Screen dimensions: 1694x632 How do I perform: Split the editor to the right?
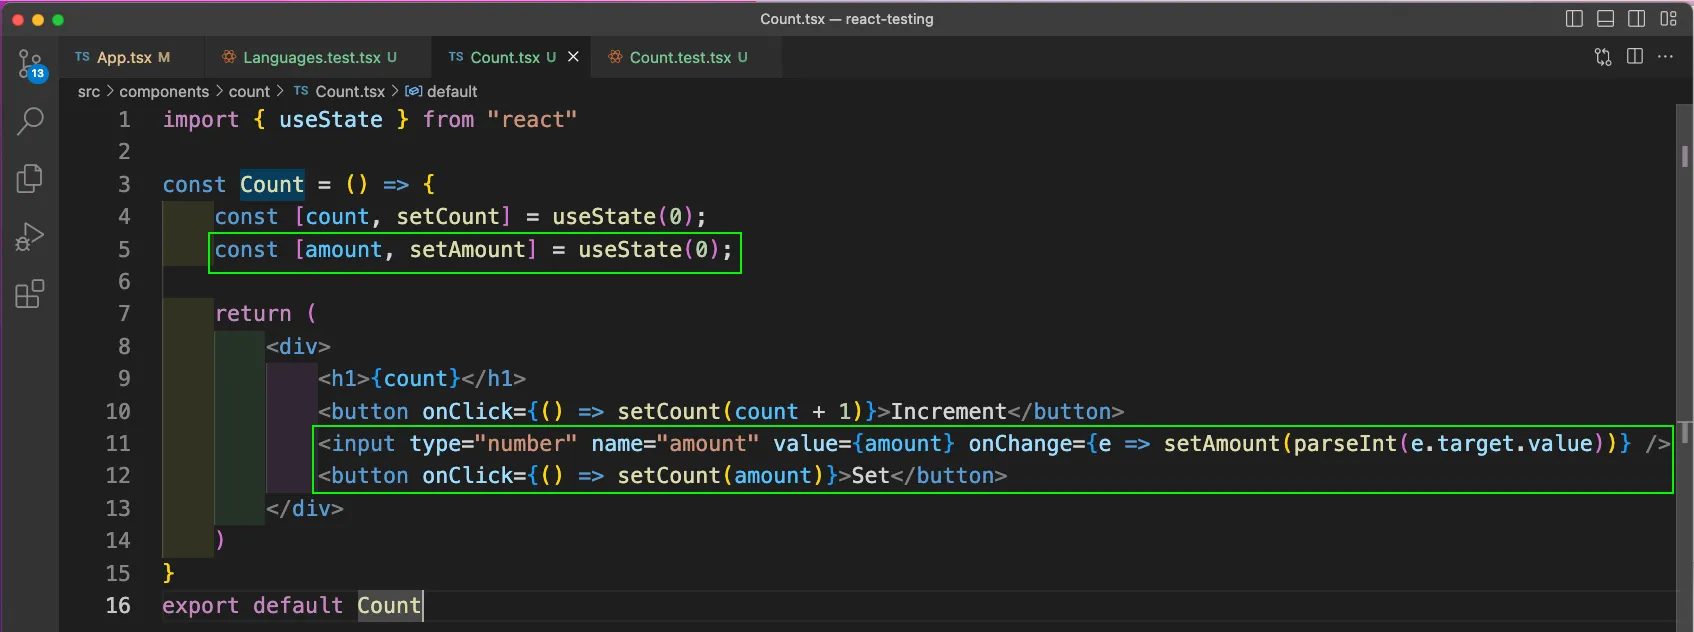[x=1635, y=57]
